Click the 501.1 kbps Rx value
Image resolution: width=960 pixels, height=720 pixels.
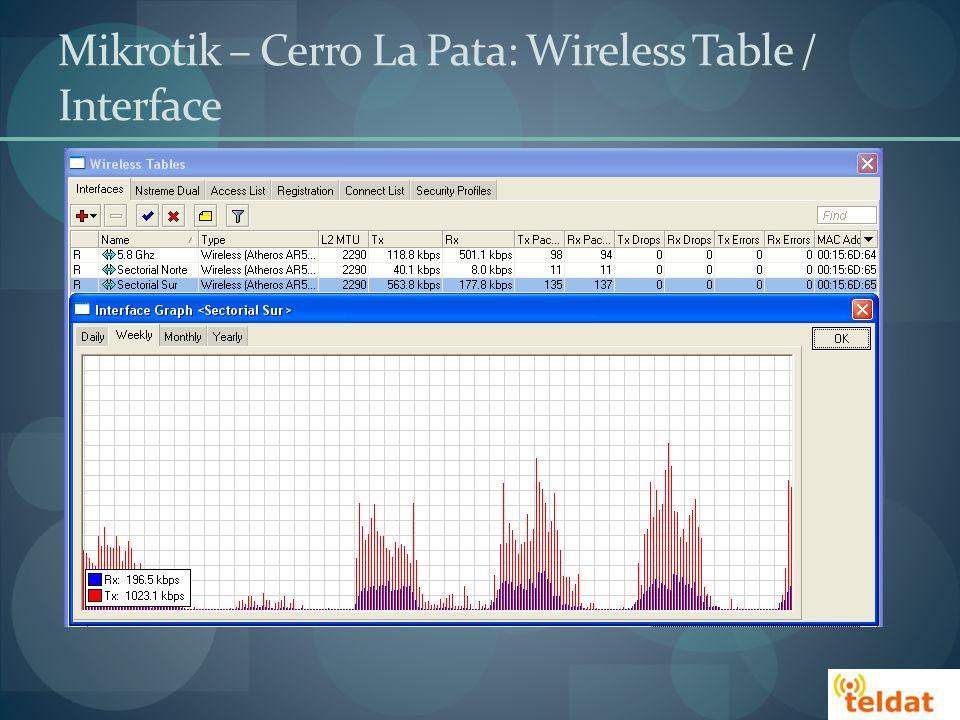point(486,255)
